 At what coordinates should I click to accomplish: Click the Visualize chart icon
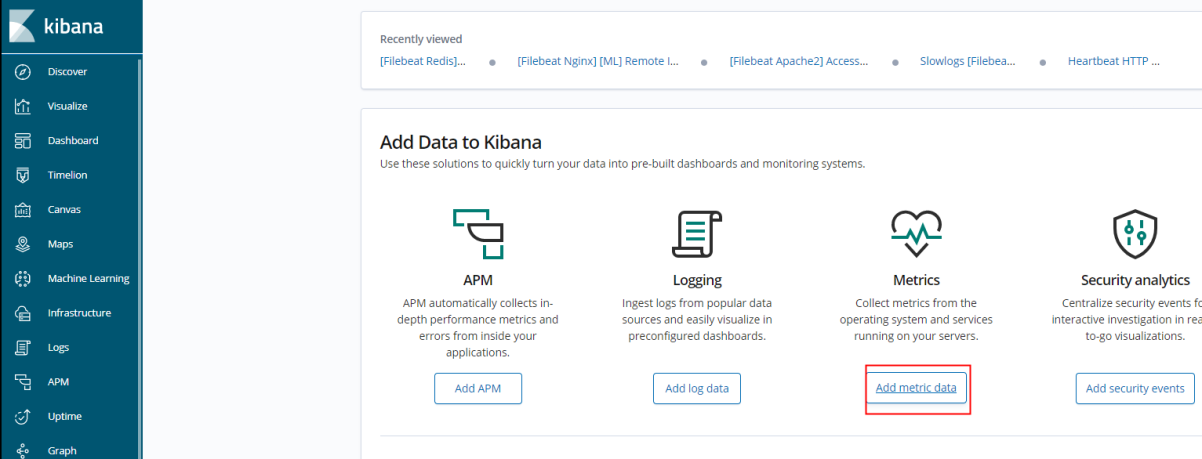coord(23,106)
